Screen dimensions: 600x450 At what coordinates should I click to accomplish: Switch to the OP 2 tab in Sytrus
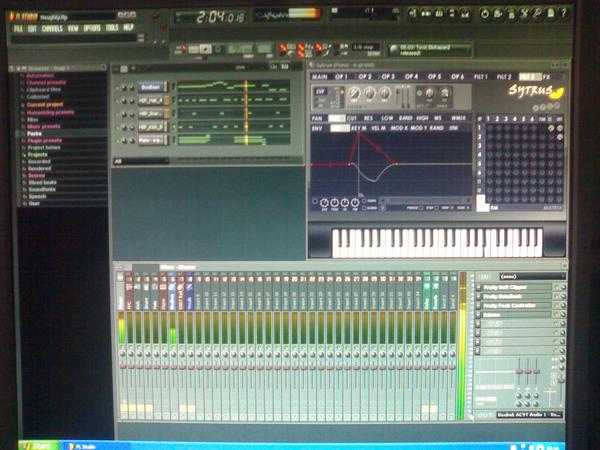click(x=364, y=76)
